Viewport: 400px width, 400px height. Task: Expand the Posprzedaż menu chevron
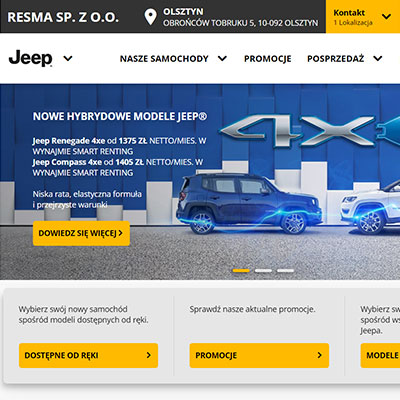click(378, 59)
